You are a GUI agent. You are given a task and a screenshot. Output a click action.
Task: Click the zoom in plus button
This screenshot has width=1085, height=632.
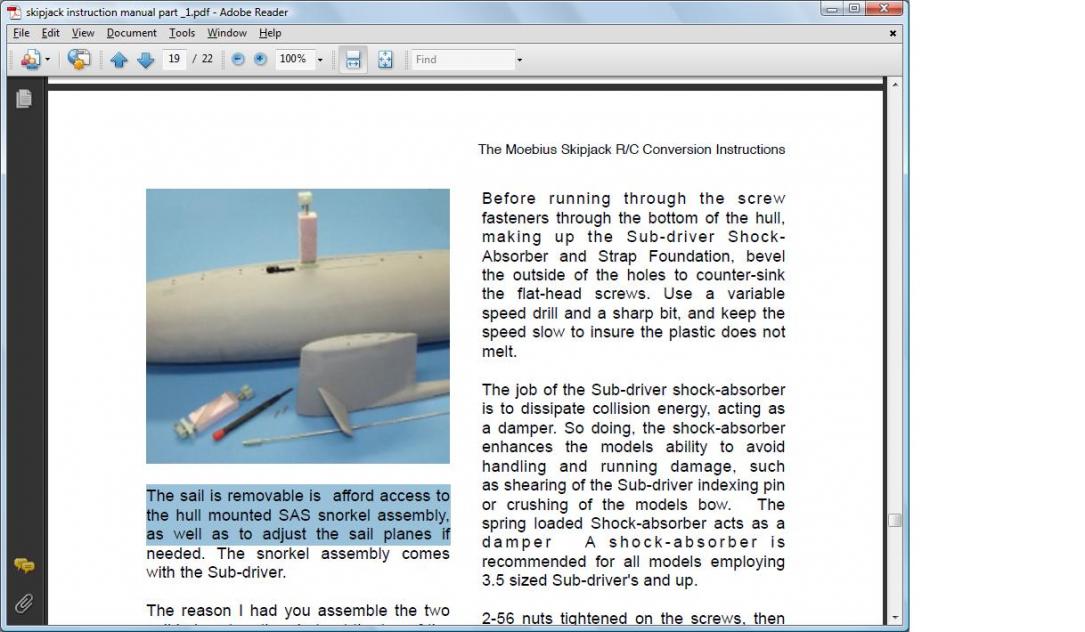pos(260,60)
